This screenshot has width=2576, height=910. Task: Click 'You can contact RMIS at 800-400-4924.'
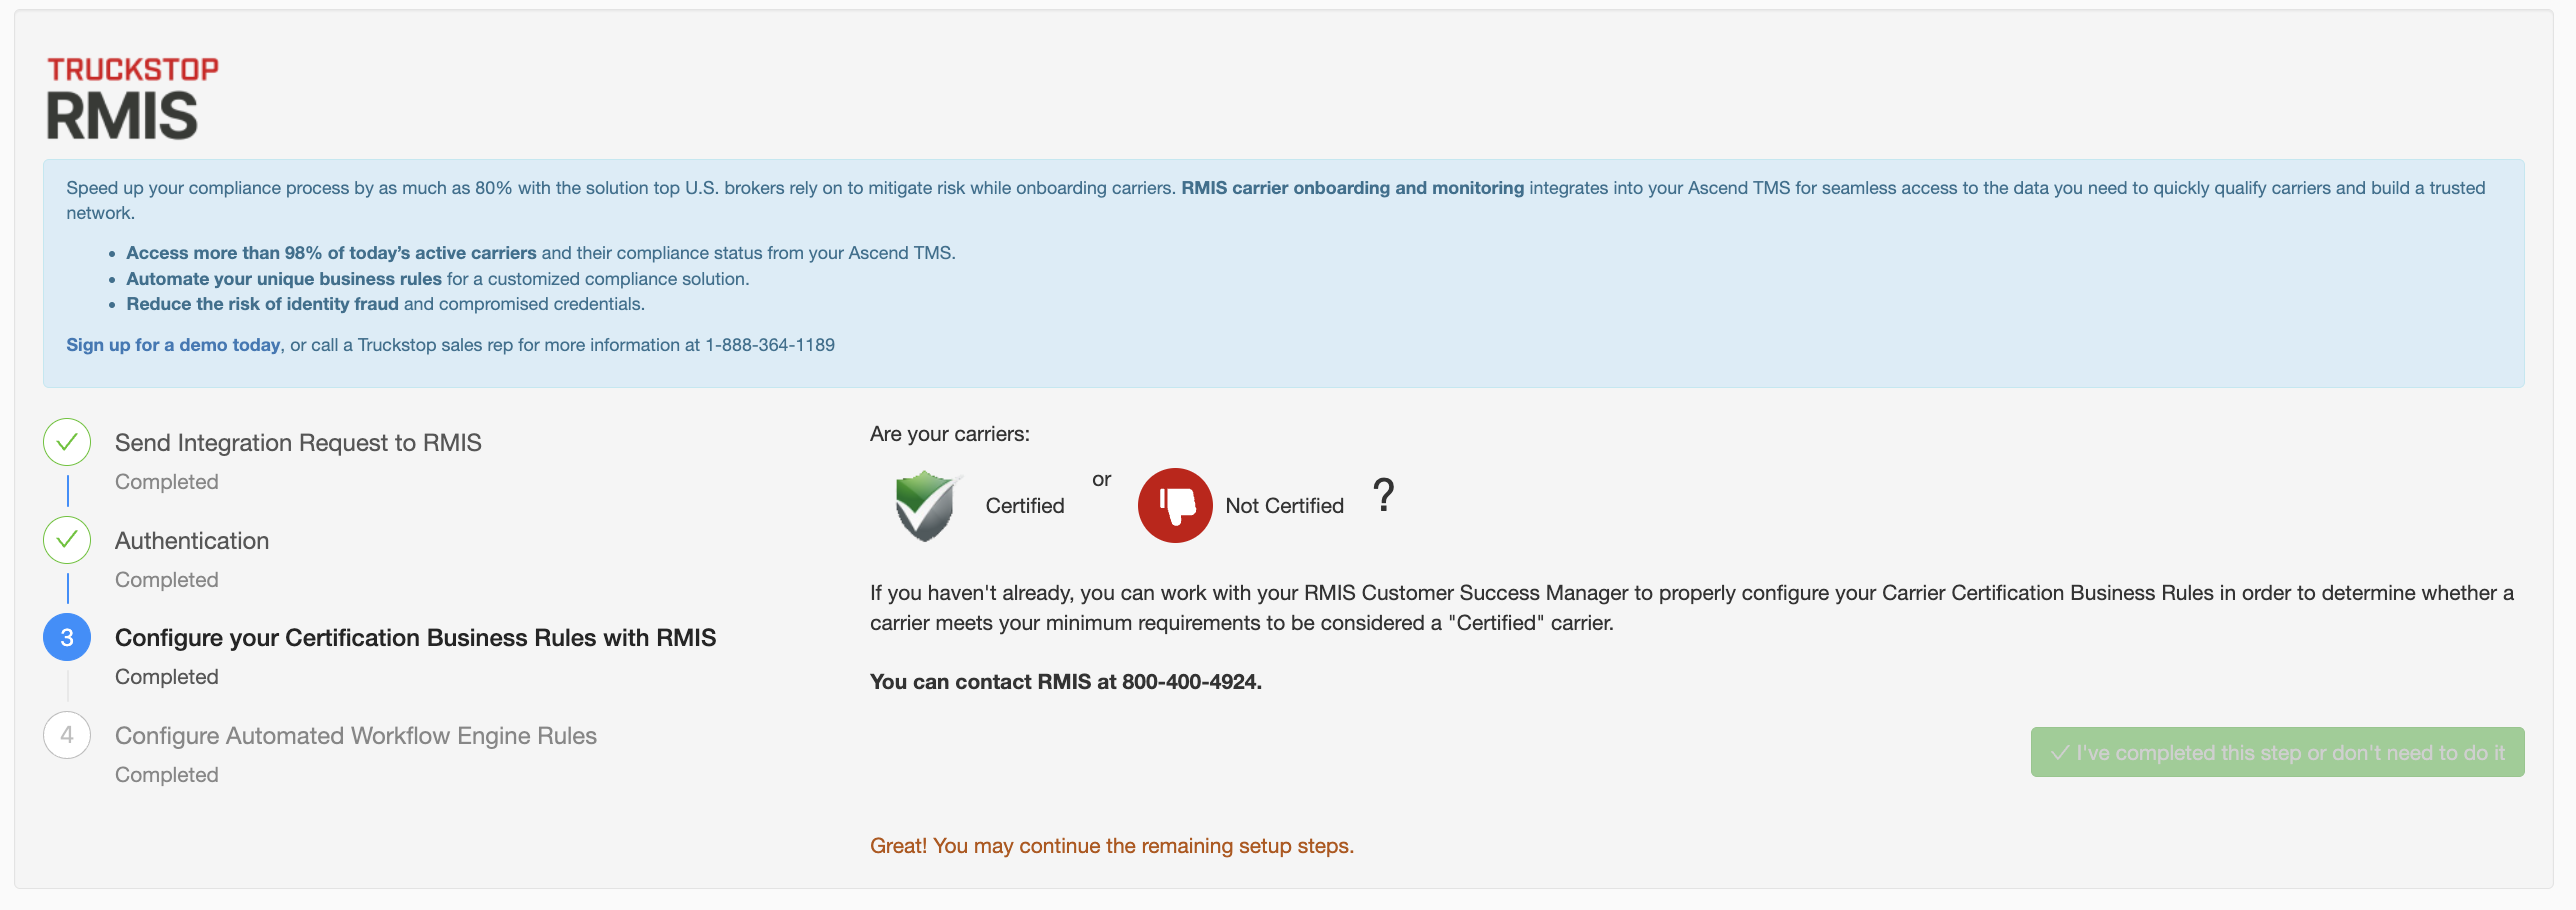(x=1066, y=682)
